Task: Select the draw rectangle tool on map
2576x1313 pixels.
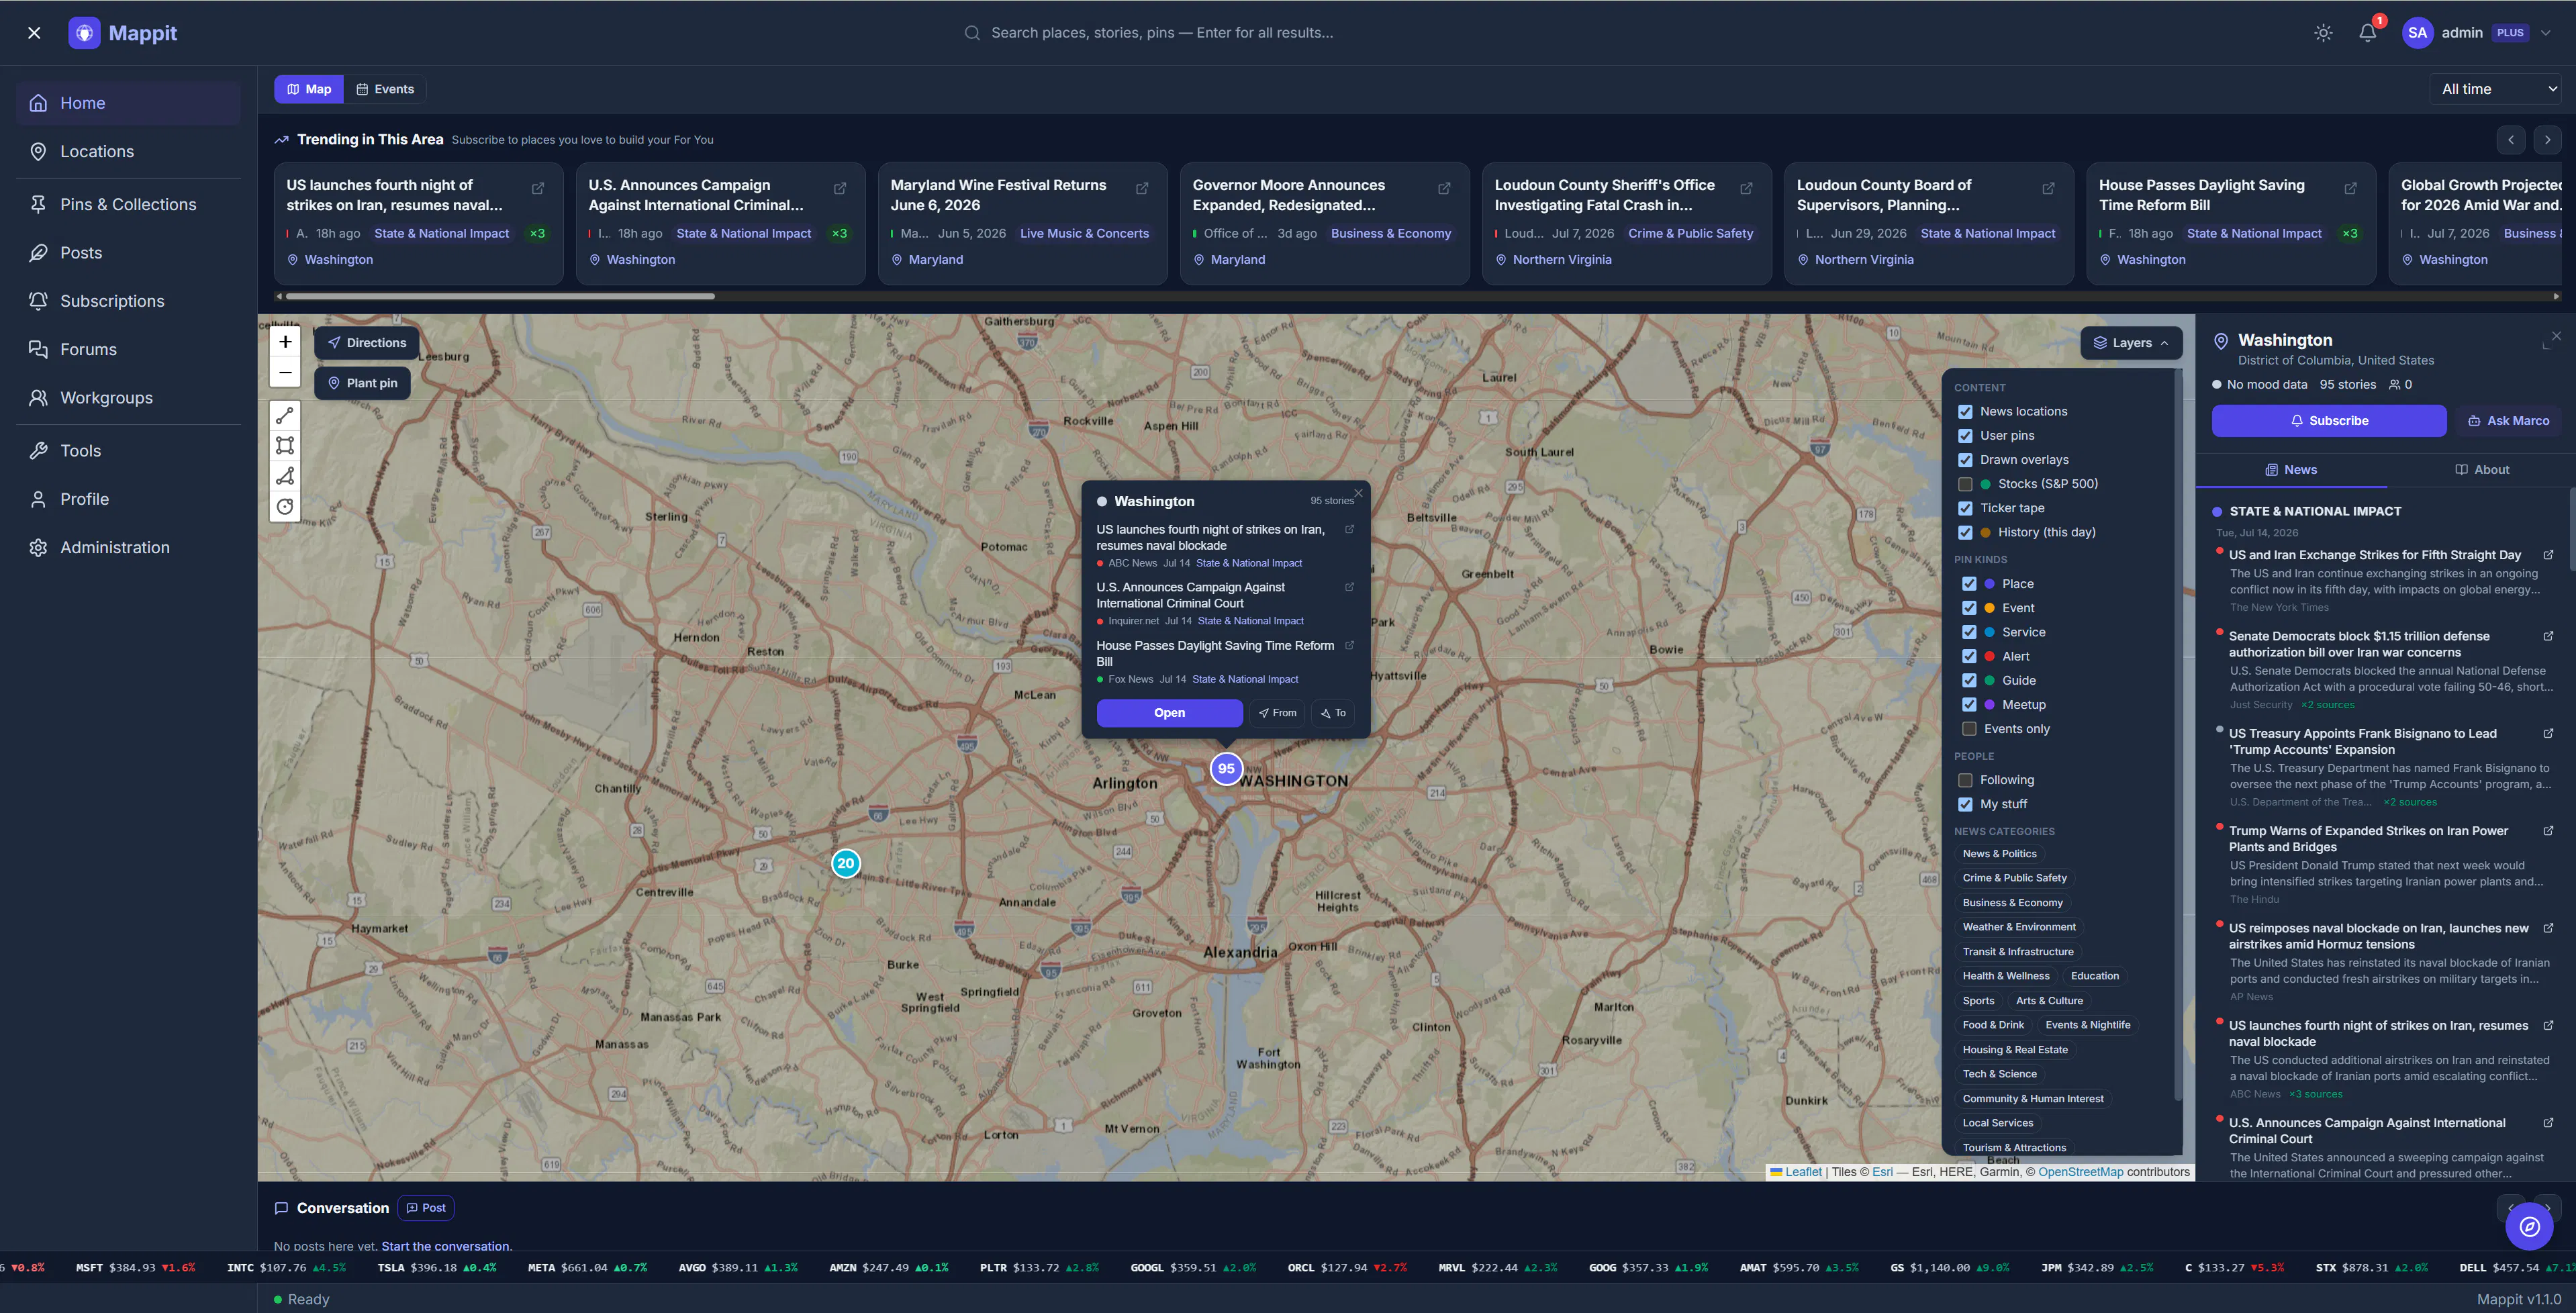Action: (x=285, y=445)
